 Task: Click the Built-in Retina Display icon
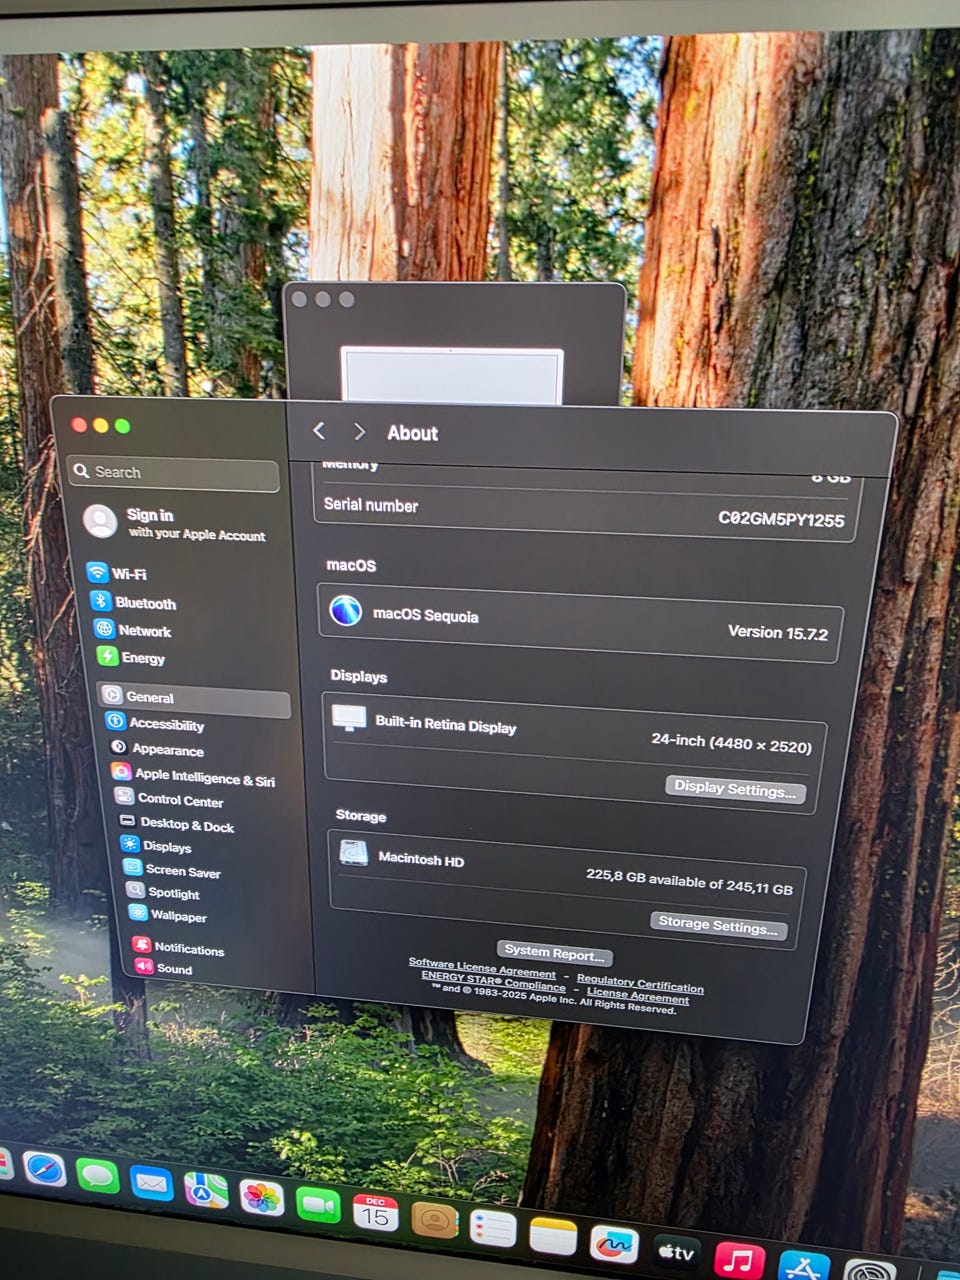(x=350, y=718)
